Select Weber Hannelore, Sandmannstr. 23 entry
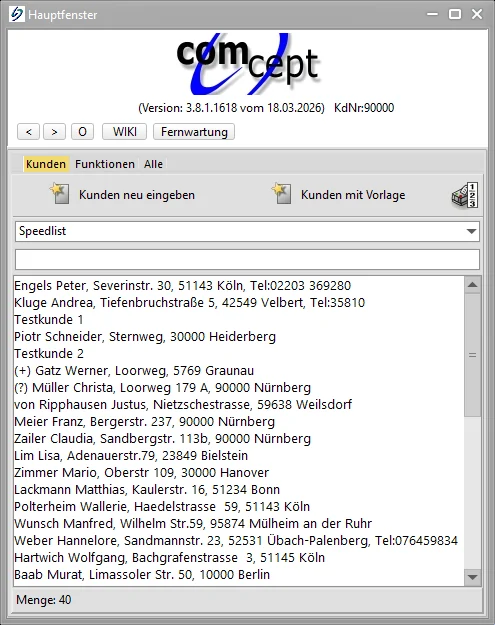Viewport: 495px width, 625px height. pyautogui.click(x=239, y=540)
